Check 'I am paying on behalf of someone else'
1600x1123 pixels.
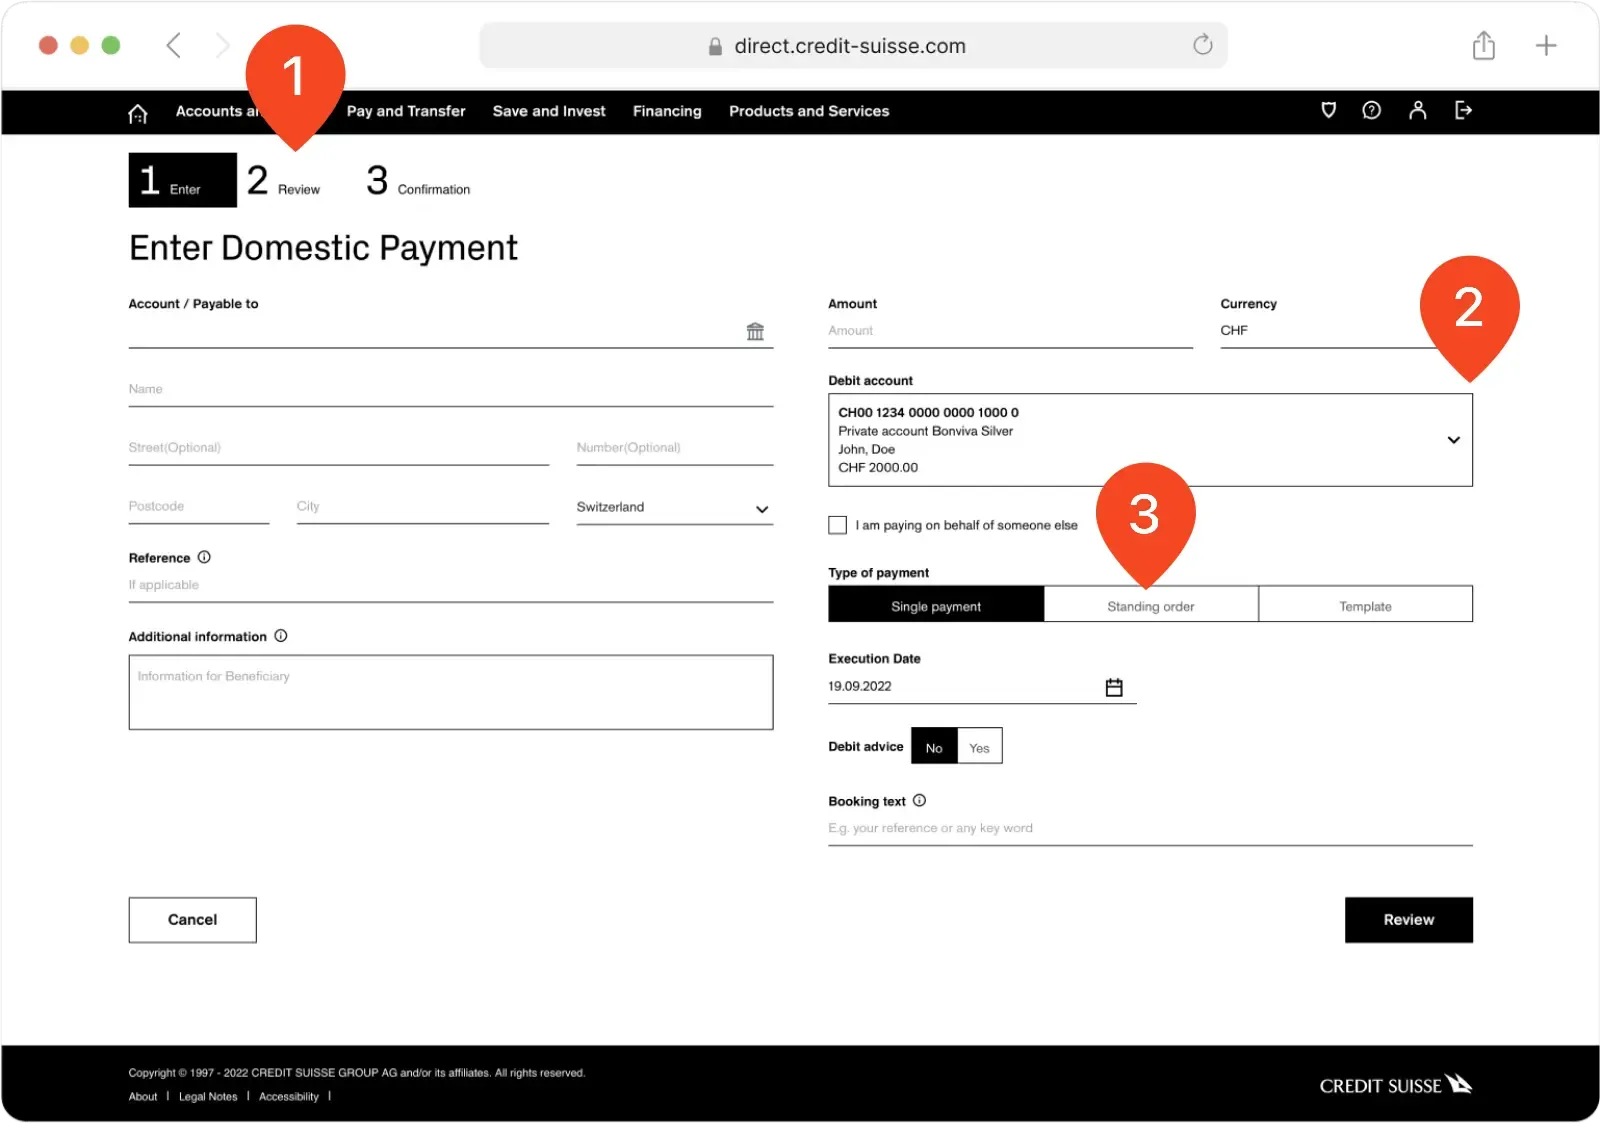pos(837,524)
